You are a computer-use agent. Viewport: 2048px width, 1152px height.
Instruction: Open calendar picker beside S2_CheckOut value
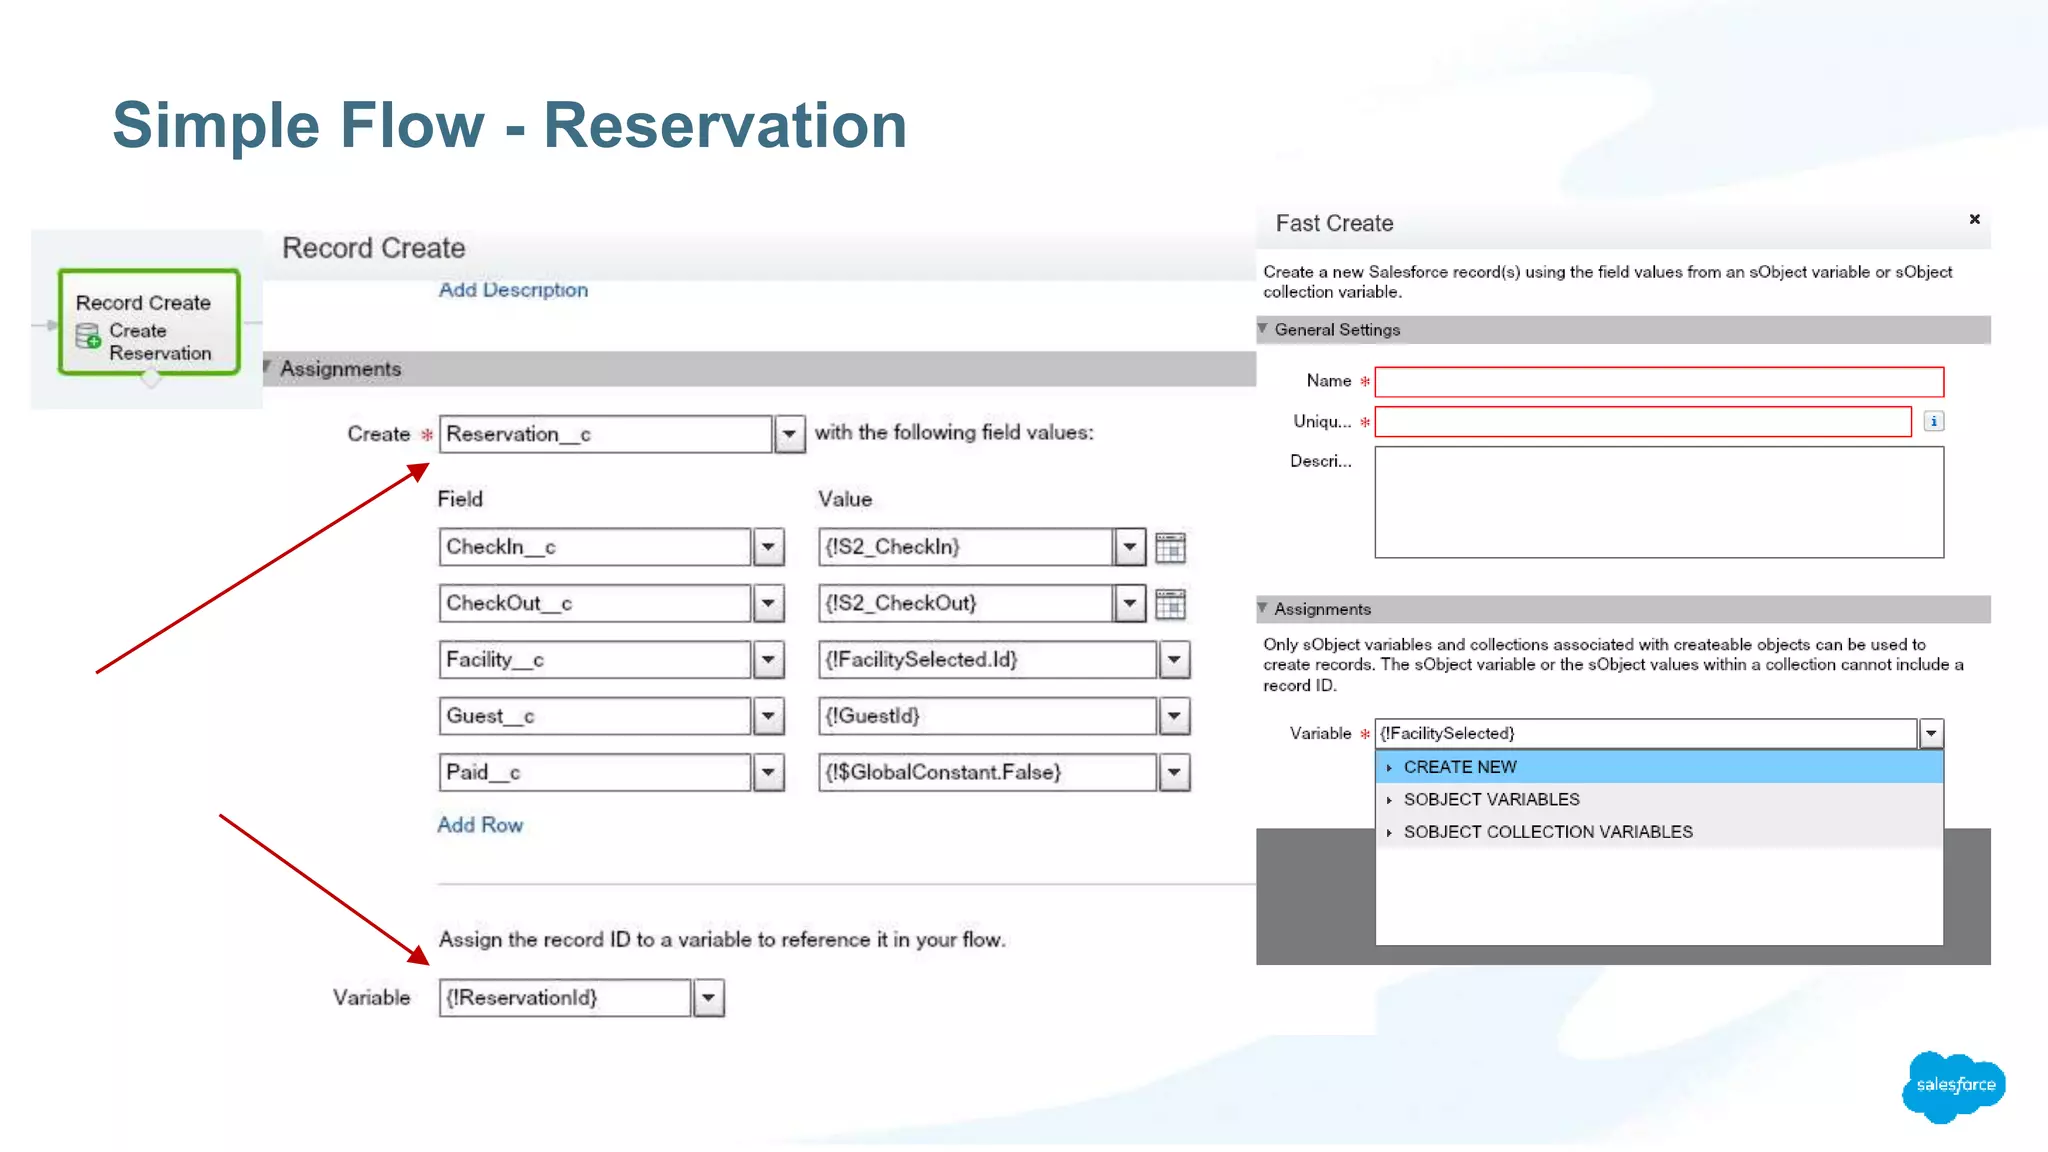click(1170, 604)
